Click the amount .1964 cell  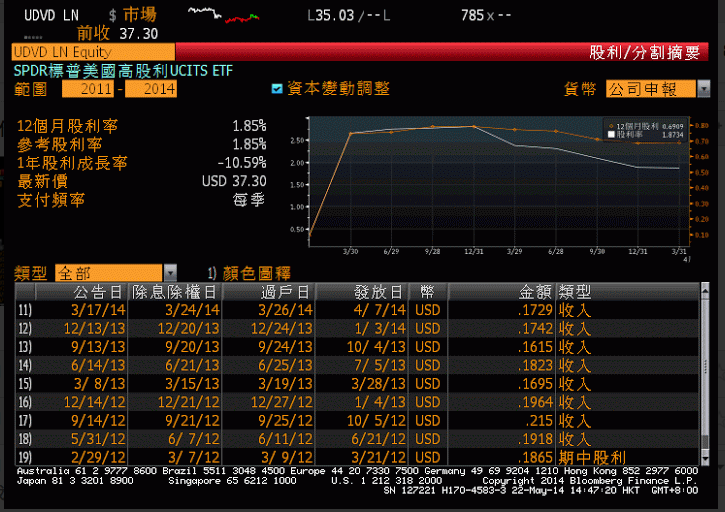pos(535,402)
